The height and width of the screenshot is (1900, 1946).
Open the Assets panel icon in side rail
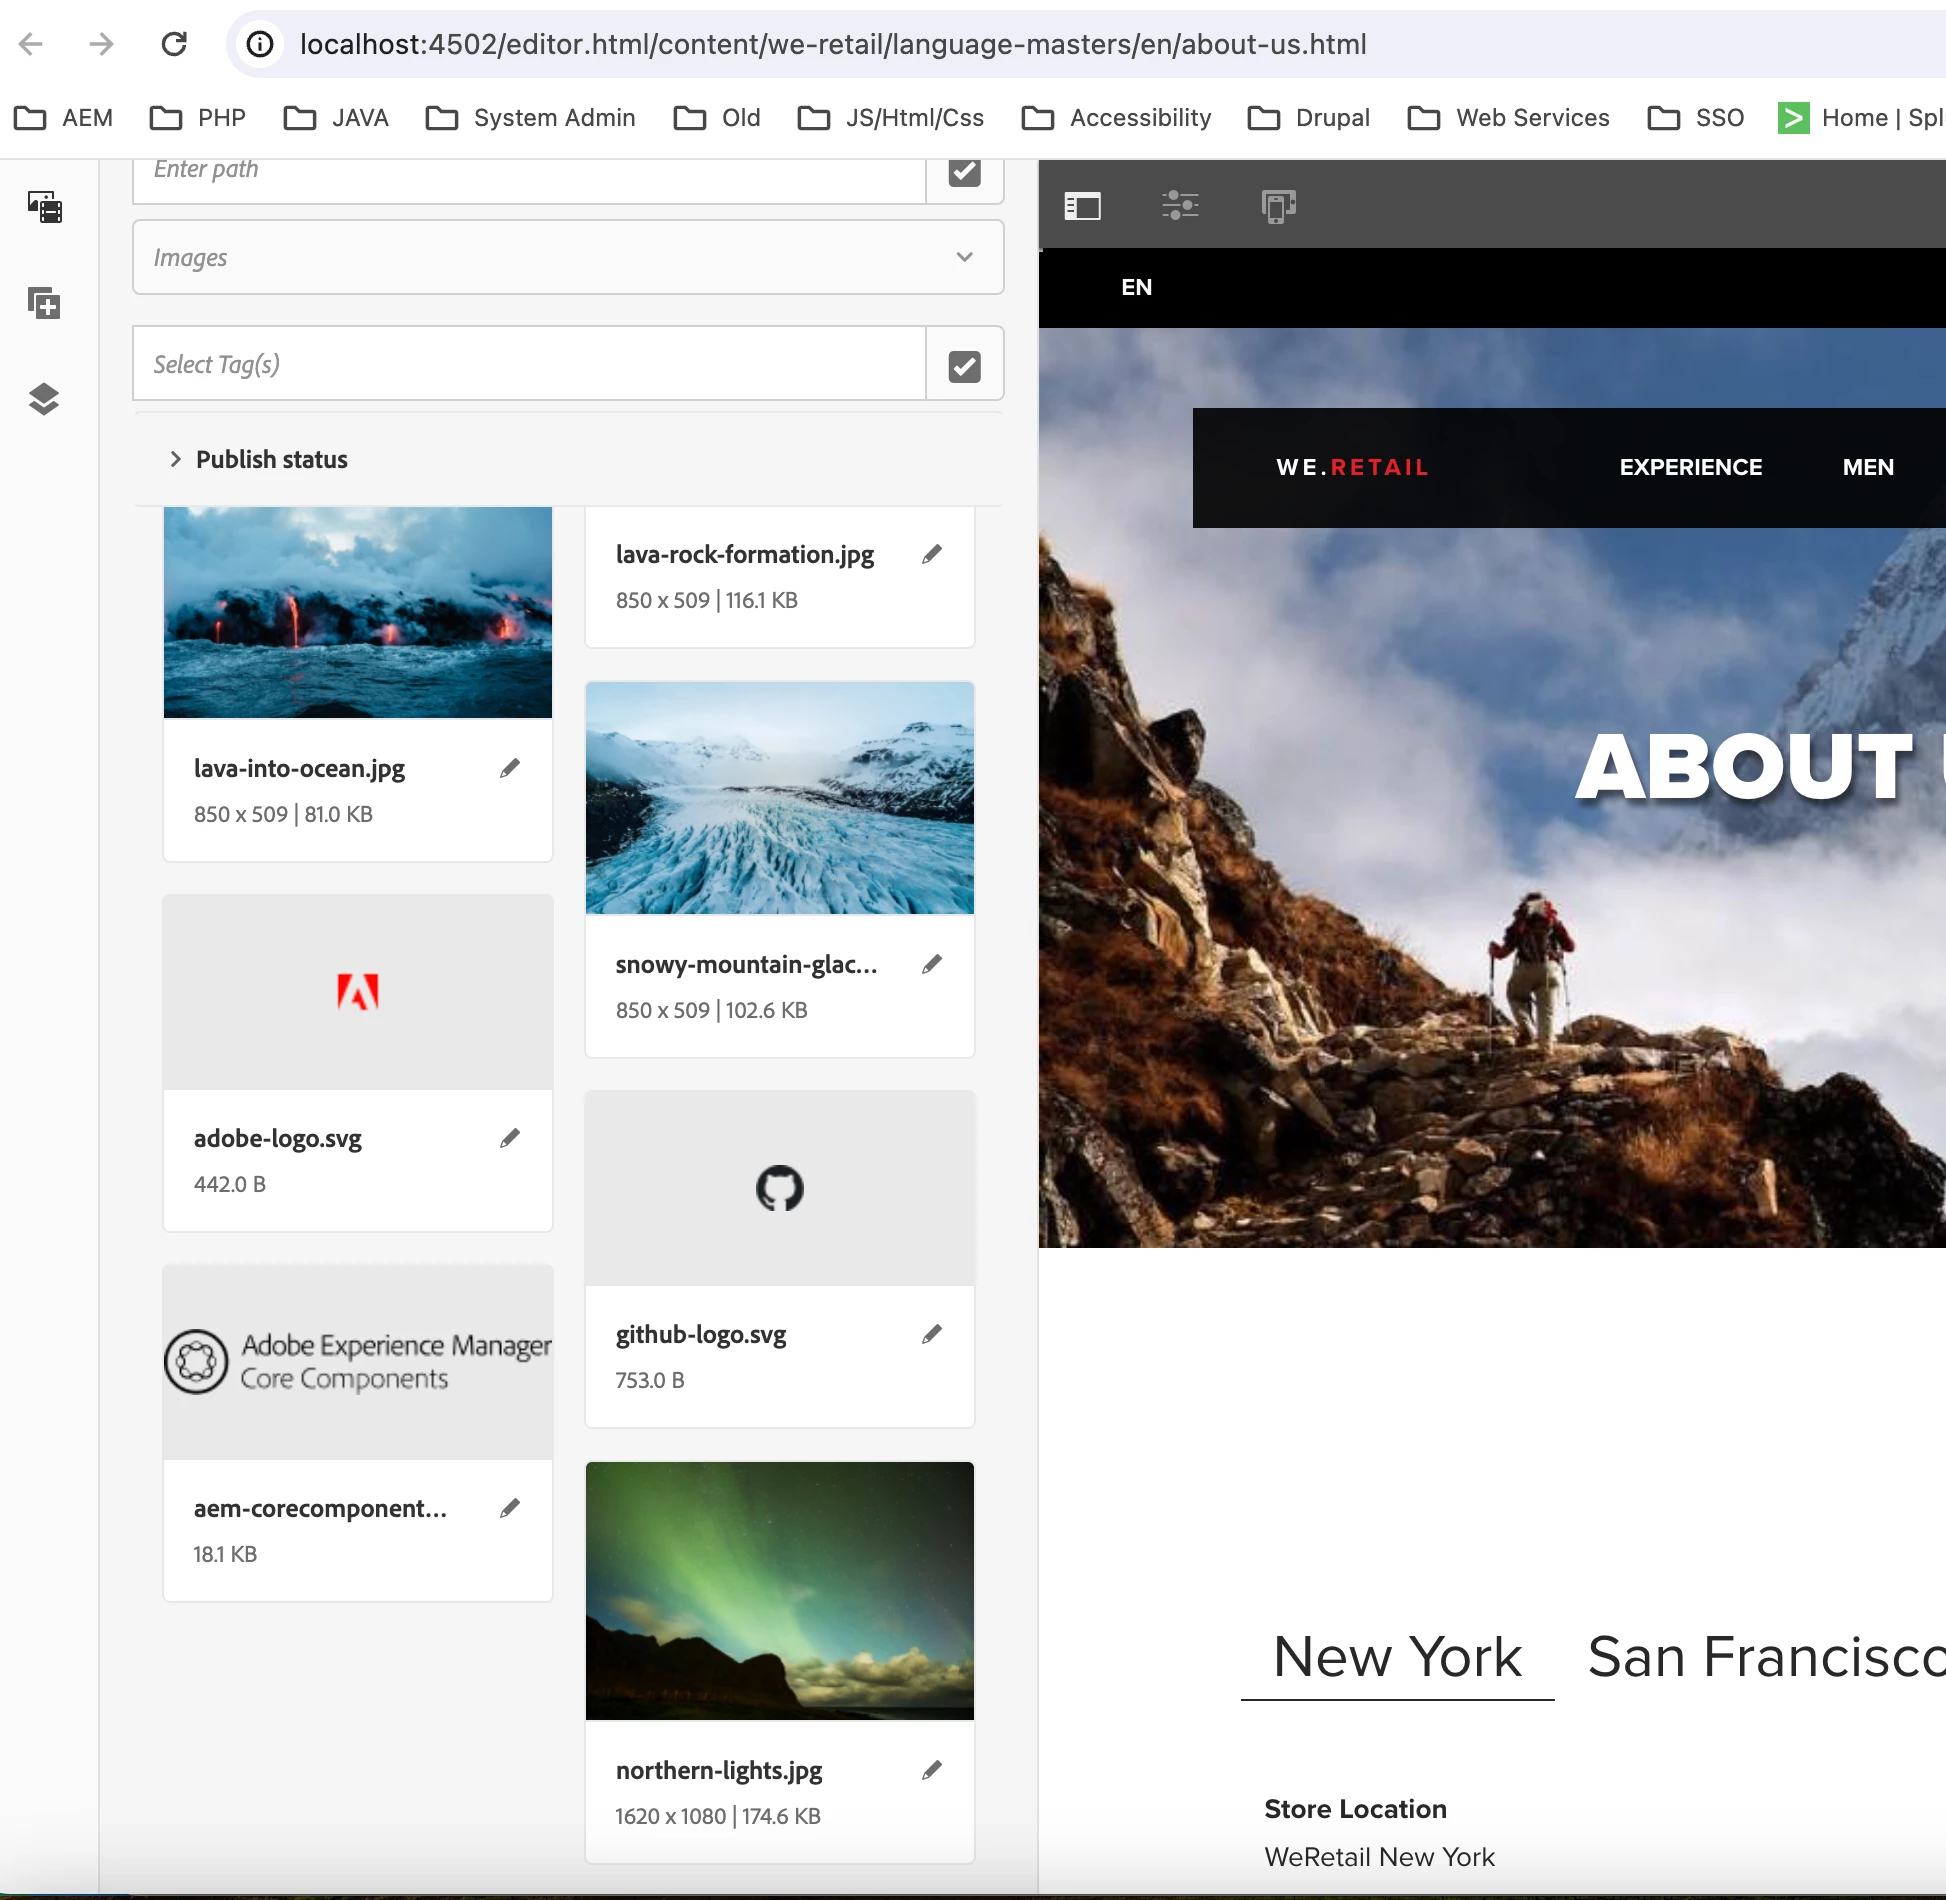45,207
